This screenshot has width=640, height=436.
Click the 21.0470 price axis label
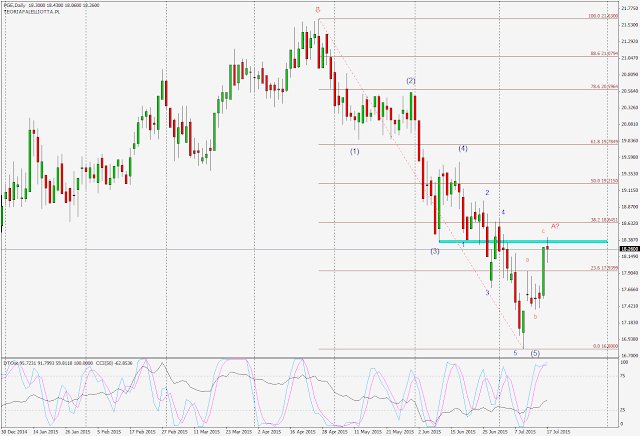pos(629,58)
